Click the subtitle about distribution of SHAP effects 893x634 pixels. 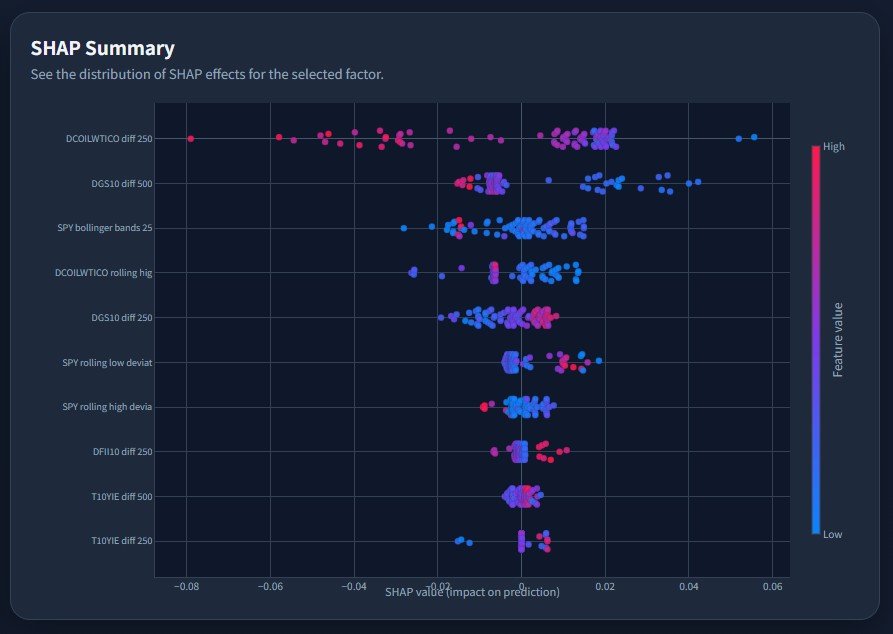(207, 74)
